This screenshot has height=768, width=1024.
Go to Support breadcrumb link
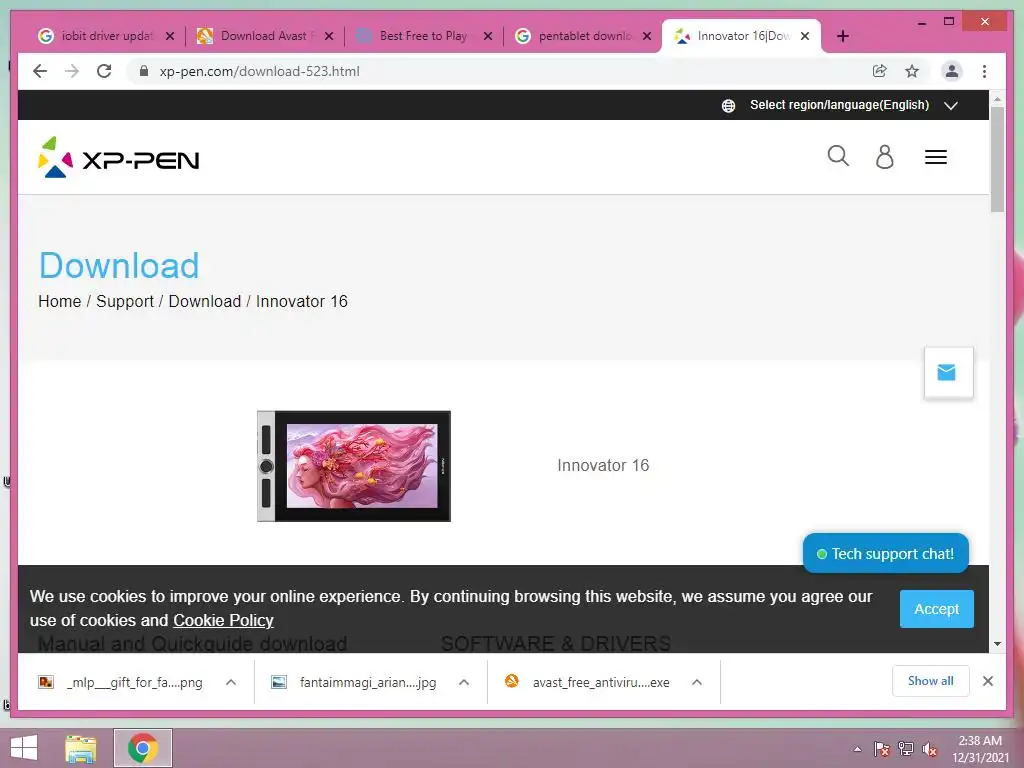(125, 301)
